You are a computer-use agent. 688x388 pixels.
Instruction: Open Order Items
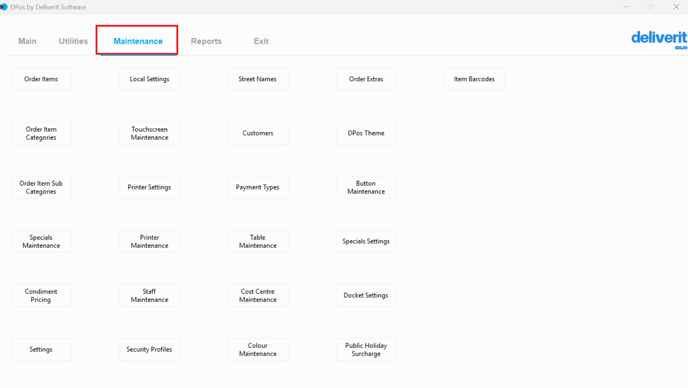[41, 79]
